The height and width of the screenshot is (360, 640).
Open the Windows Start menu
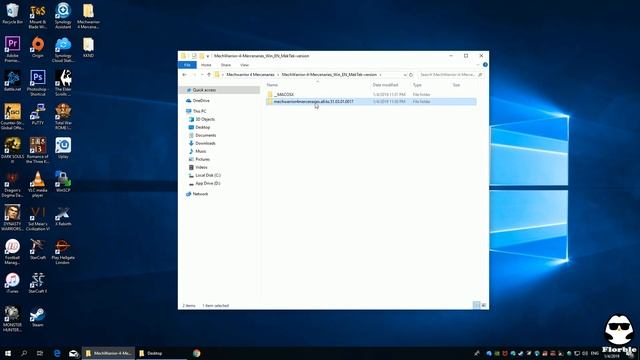click(8, 353)
